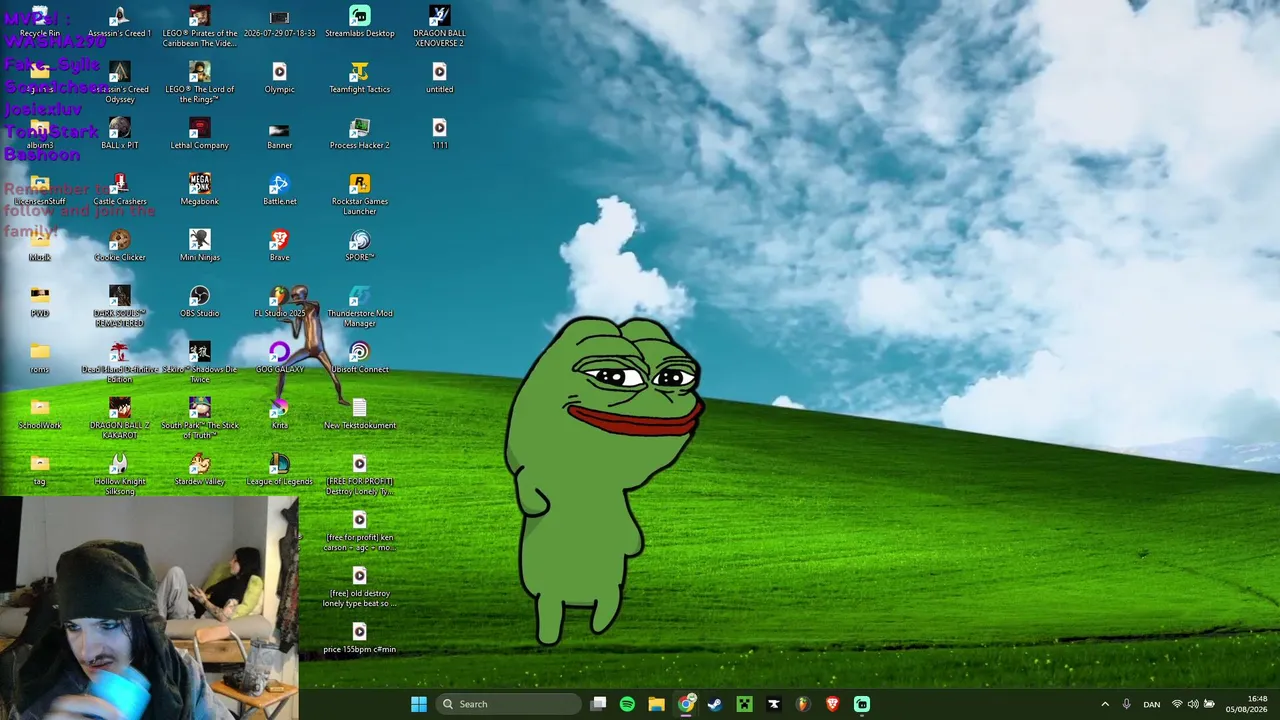
Task: Select the ken carson free for profit file
Action: (x=359, y=530)
